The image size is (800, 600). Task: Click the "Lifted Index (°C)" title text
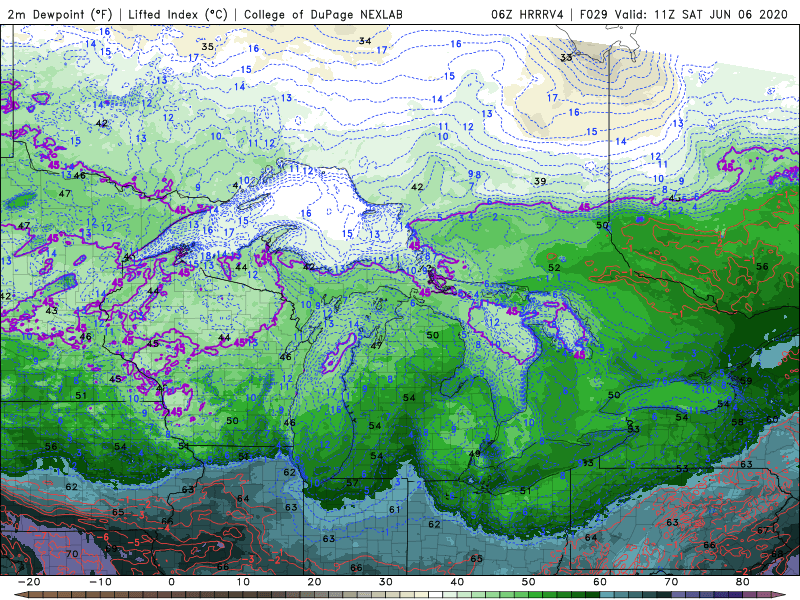(178, 14)
